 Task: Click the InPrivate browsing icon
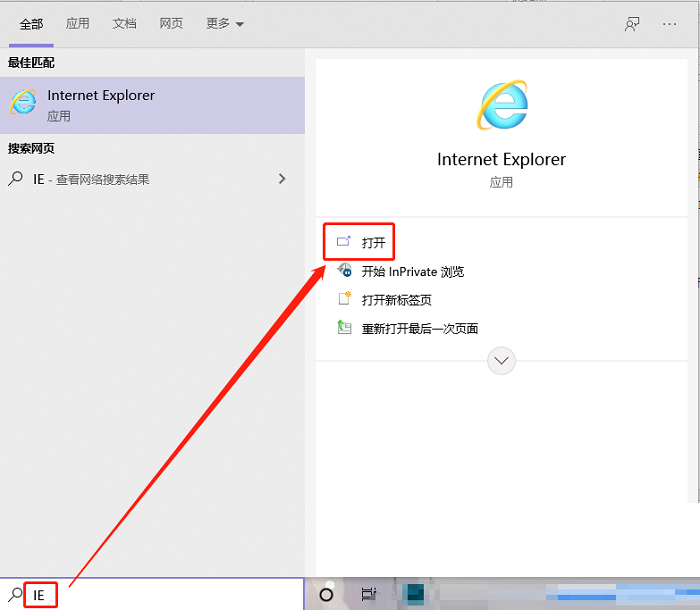(x=345, y=271)
